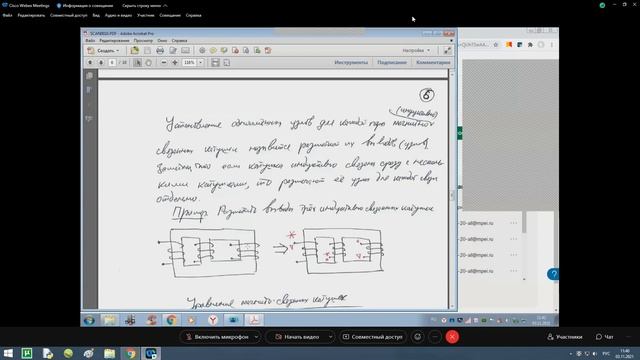640x360 pixels.
Task: Click Webex panel options ellipsis far right
Action: (630, 337)
